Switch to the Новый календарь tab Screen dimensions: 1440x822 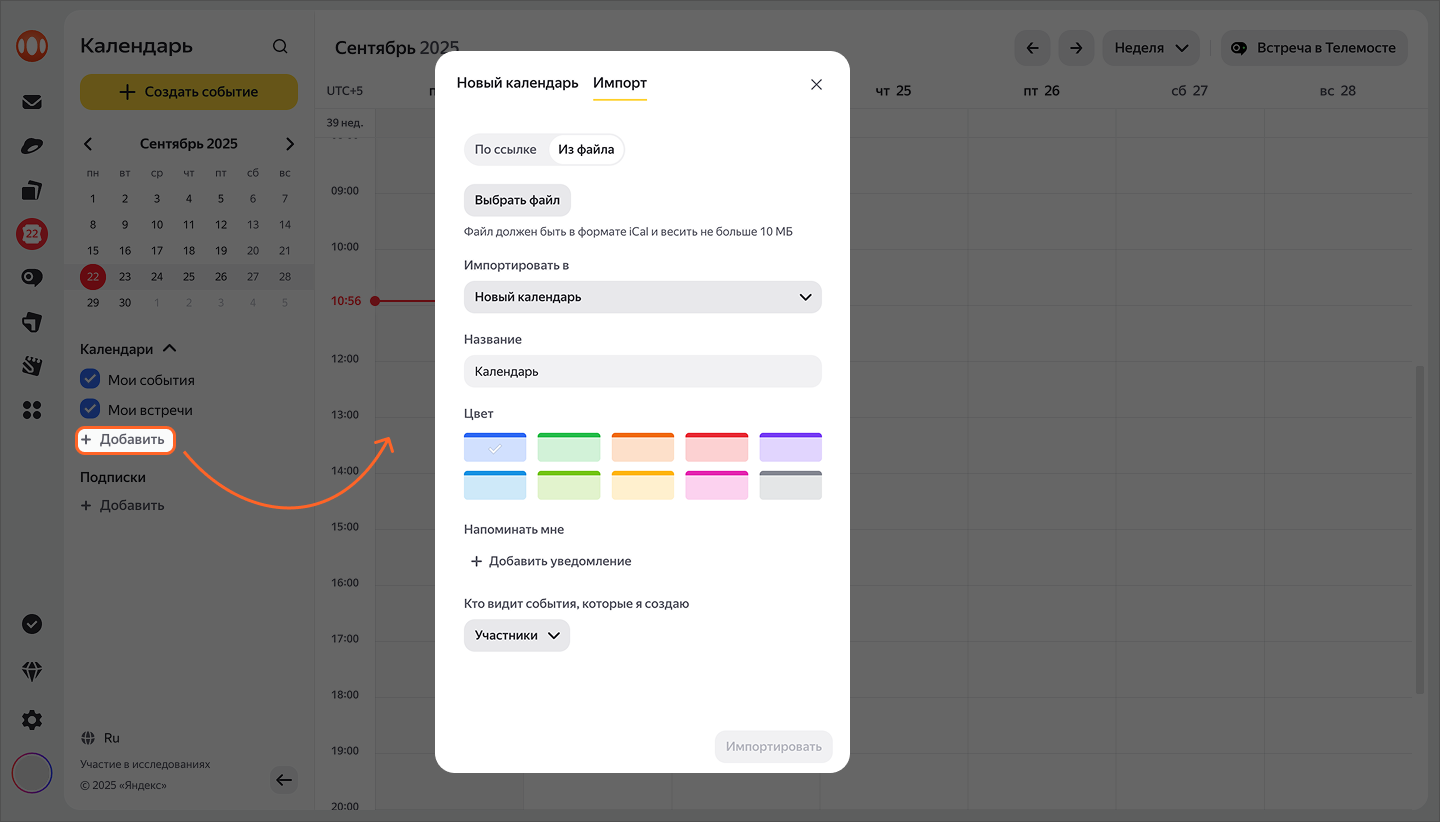tap(517, 83)
